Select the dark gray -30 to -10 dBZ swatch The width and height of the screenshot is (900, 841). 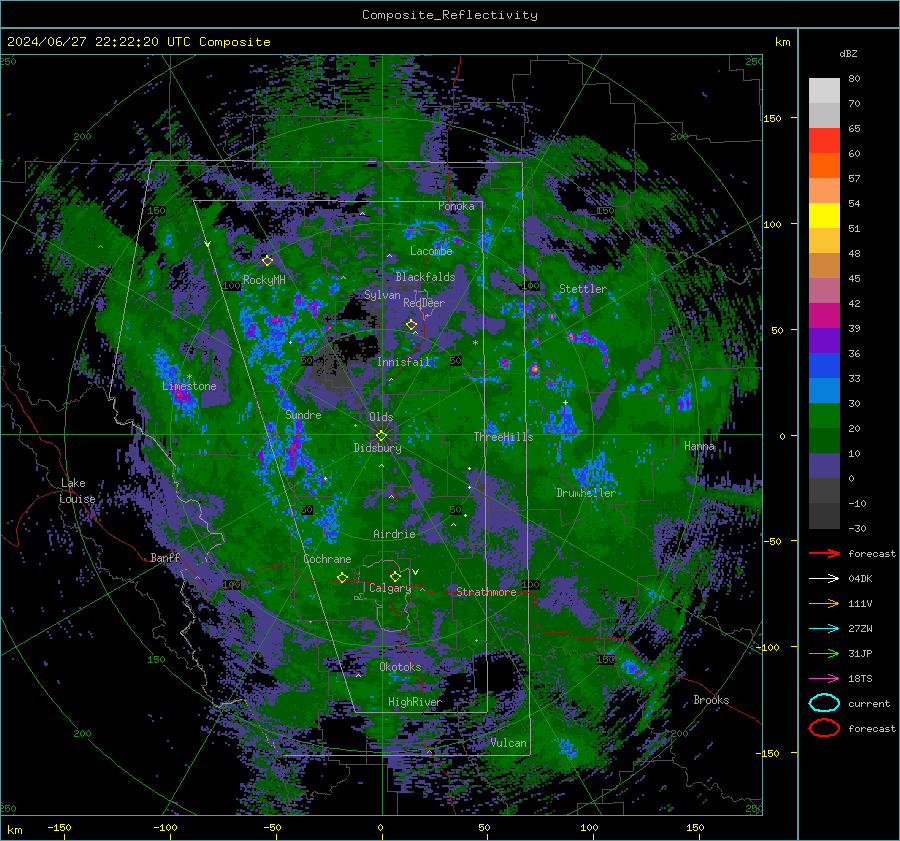point(824,516)
